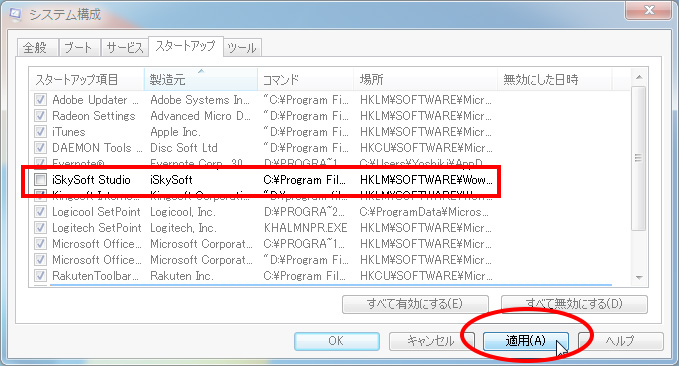
Task: Select the Logitech, Inc. cell
Action: point(183,228)
